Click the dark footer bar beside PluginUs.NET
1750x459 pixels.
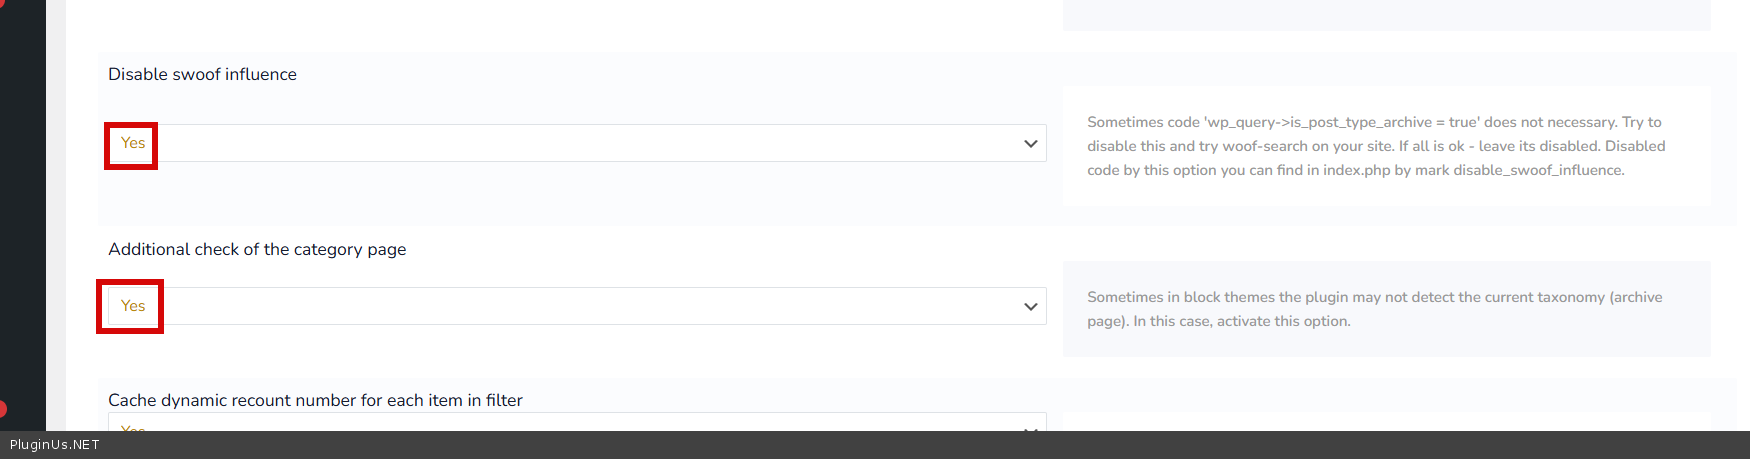[900, 445]
